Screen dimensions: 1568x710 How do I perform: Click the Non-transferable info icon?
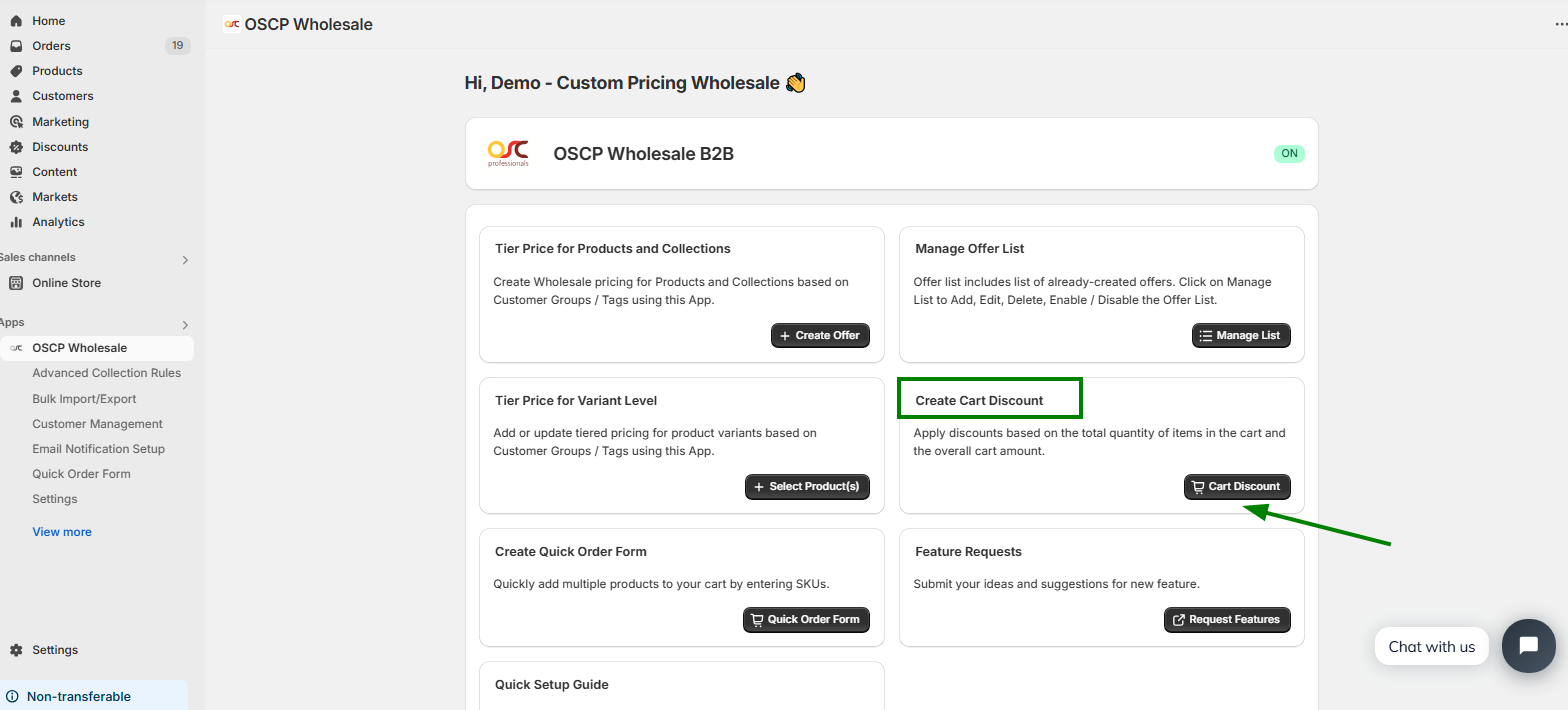point(12,697)
